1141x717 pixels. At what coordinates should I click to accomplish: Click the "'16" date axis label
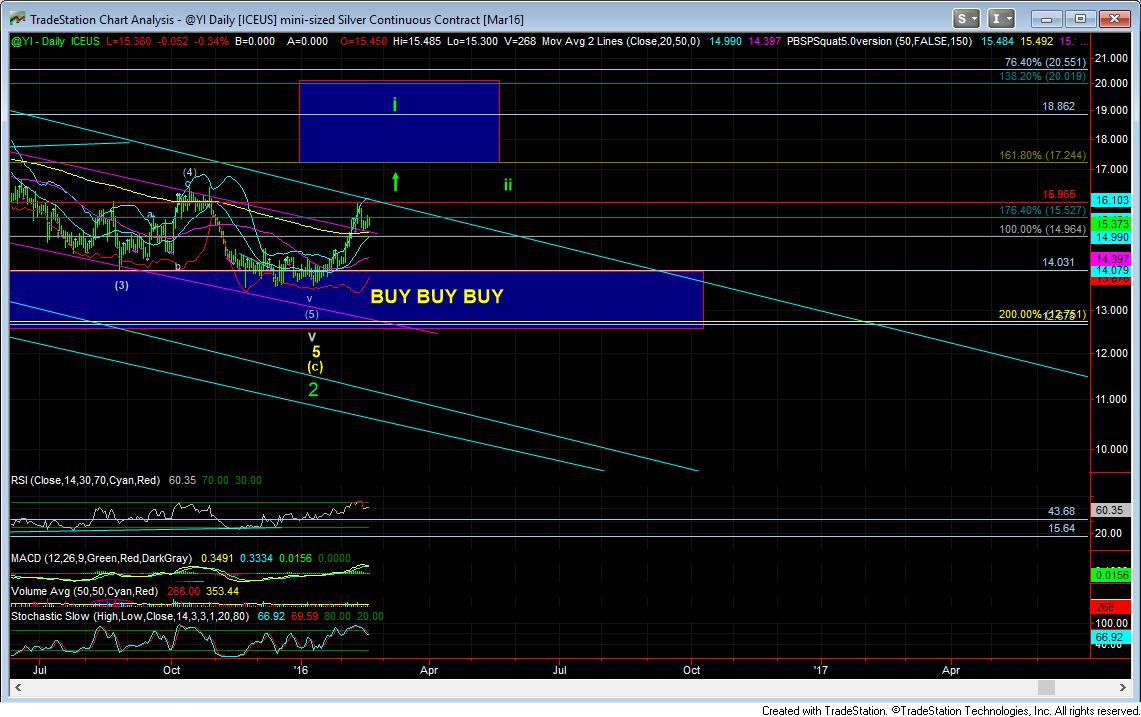pos(300,670)
